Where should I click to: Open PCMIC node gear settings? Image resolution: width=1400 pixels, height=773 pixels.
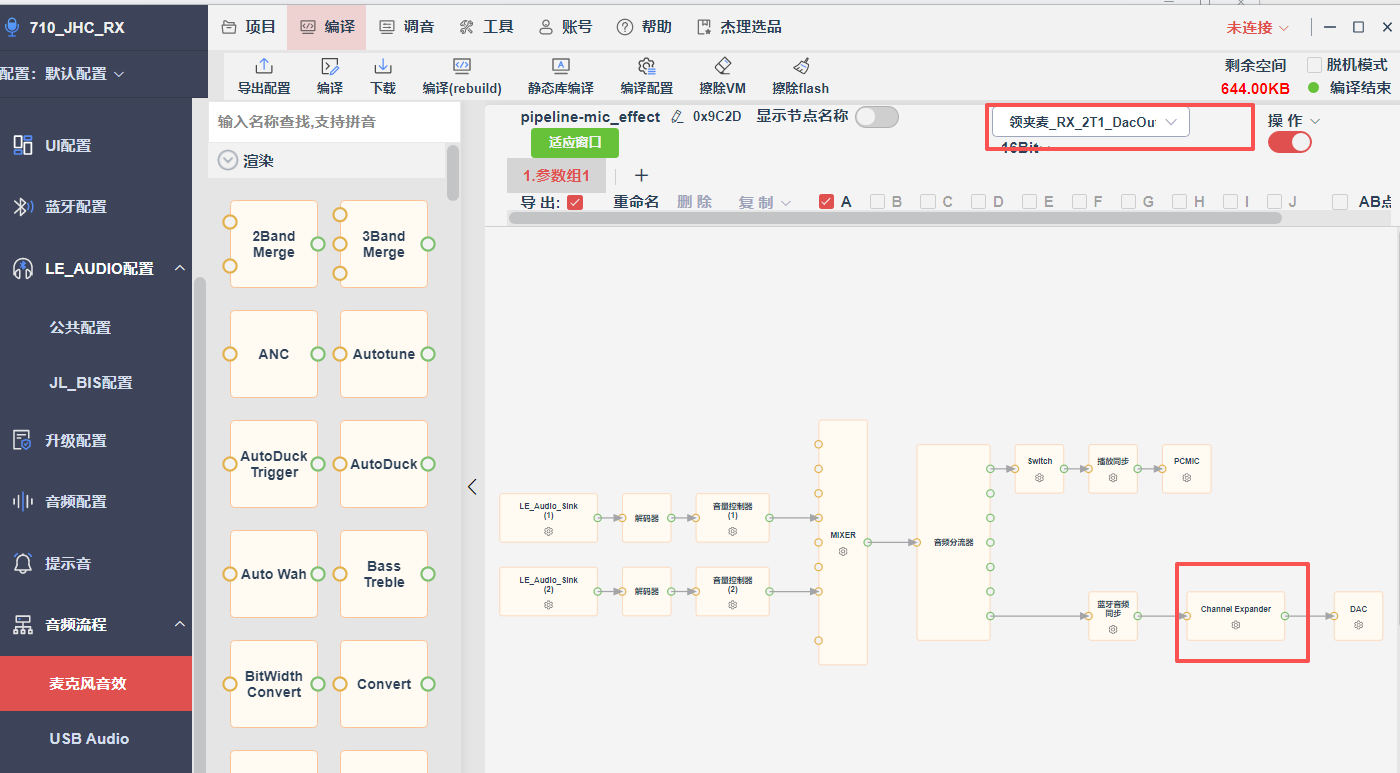tap(1186, 478)
